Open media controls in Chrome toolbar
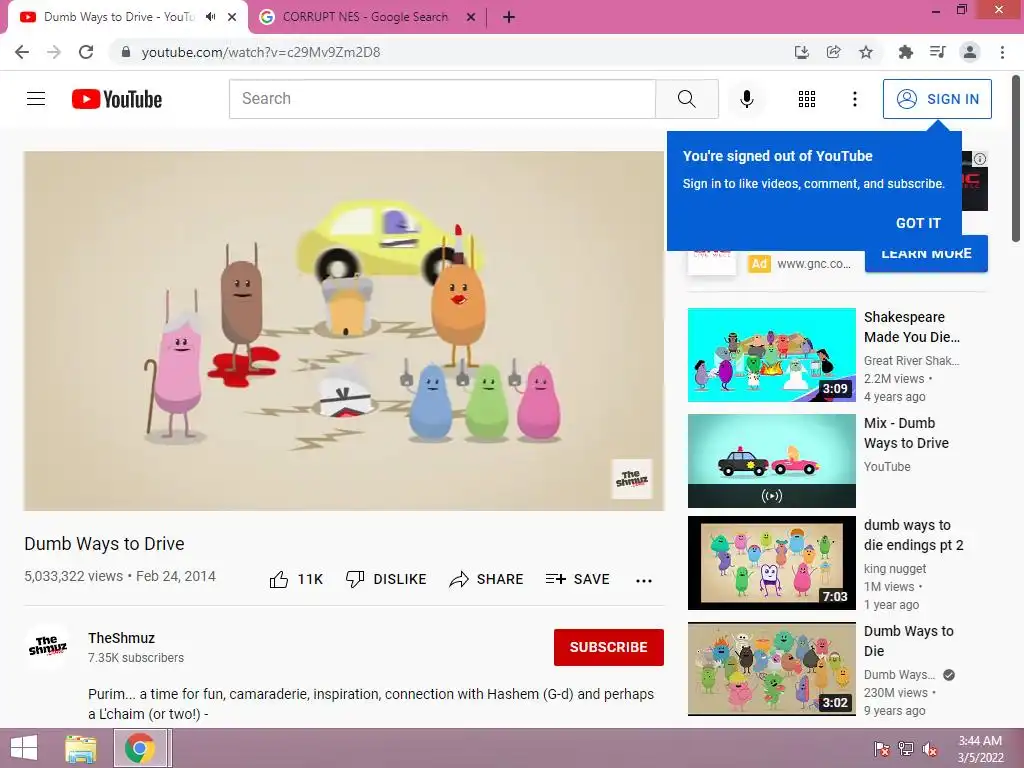Image resolution: width=1024 pixels, height=768 pixels. click(937, 52)
